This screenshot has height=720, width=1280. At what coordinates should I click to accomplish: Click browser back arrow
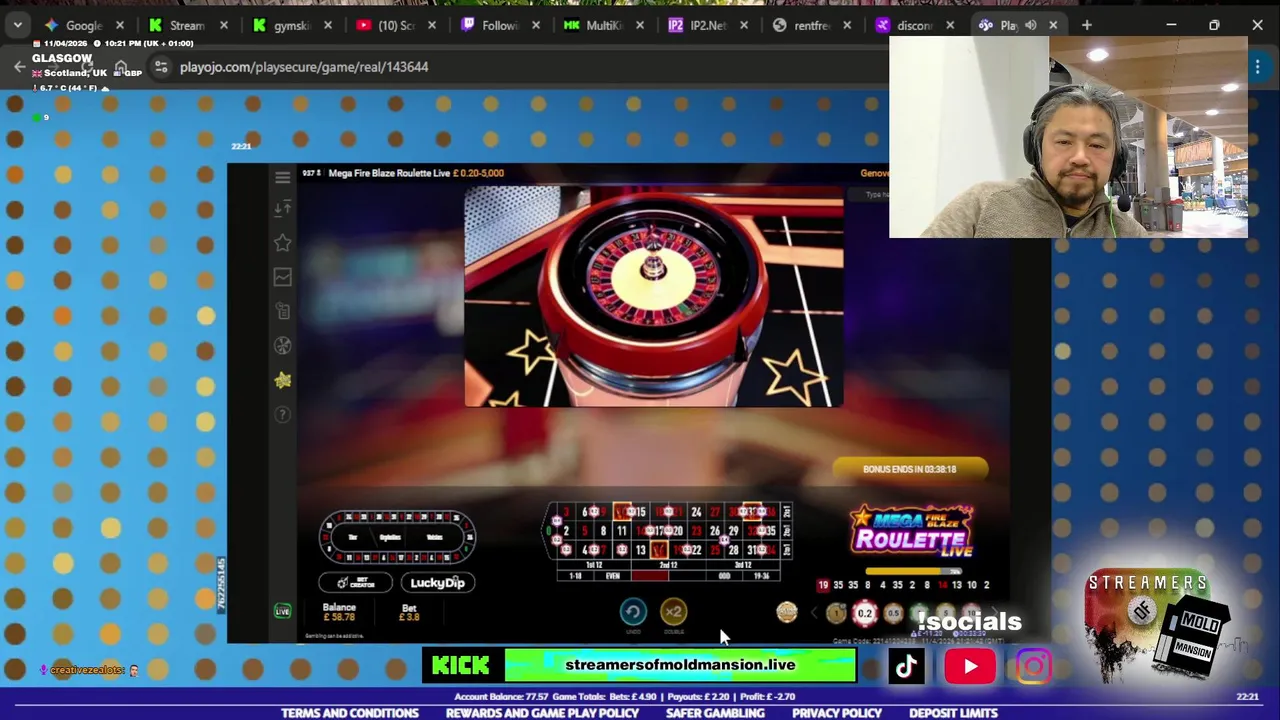coord(19,67)
